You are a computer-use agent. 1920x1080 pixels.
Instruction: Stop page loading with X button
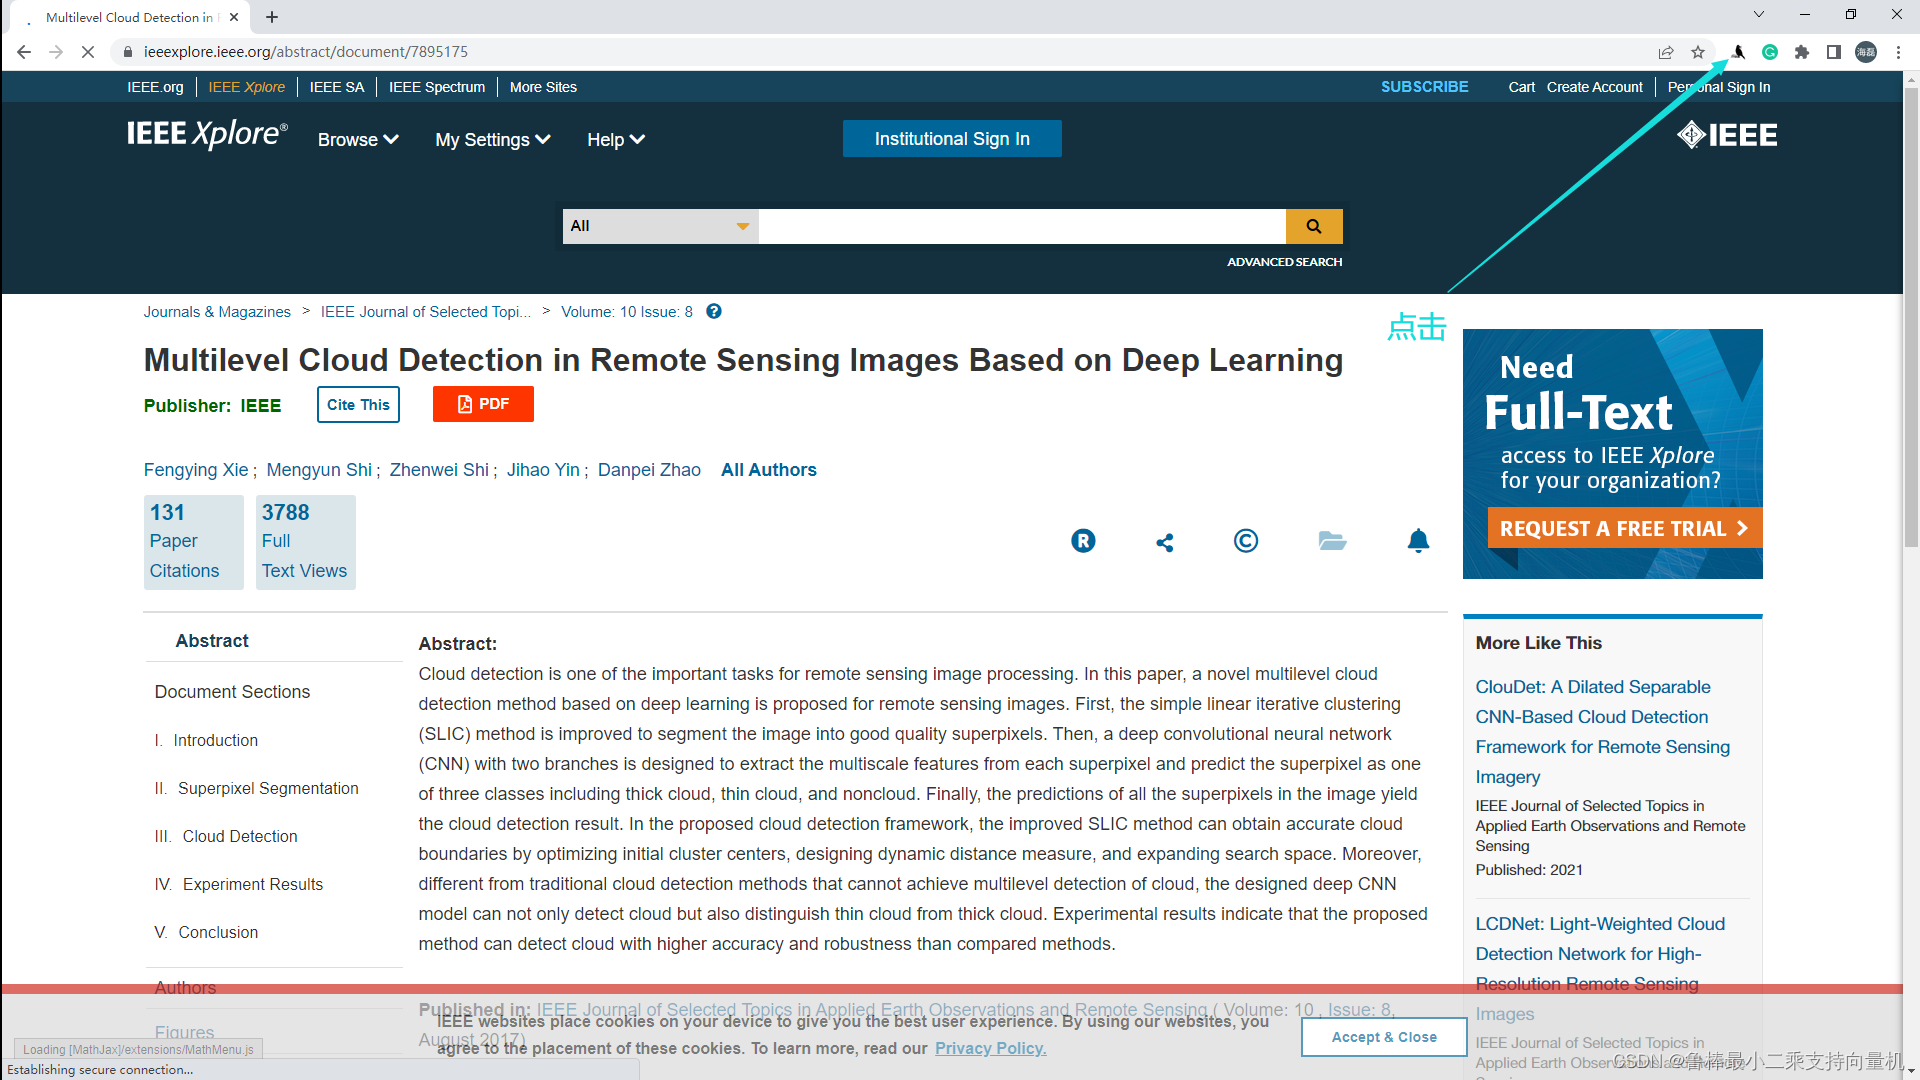coord(88,52)
